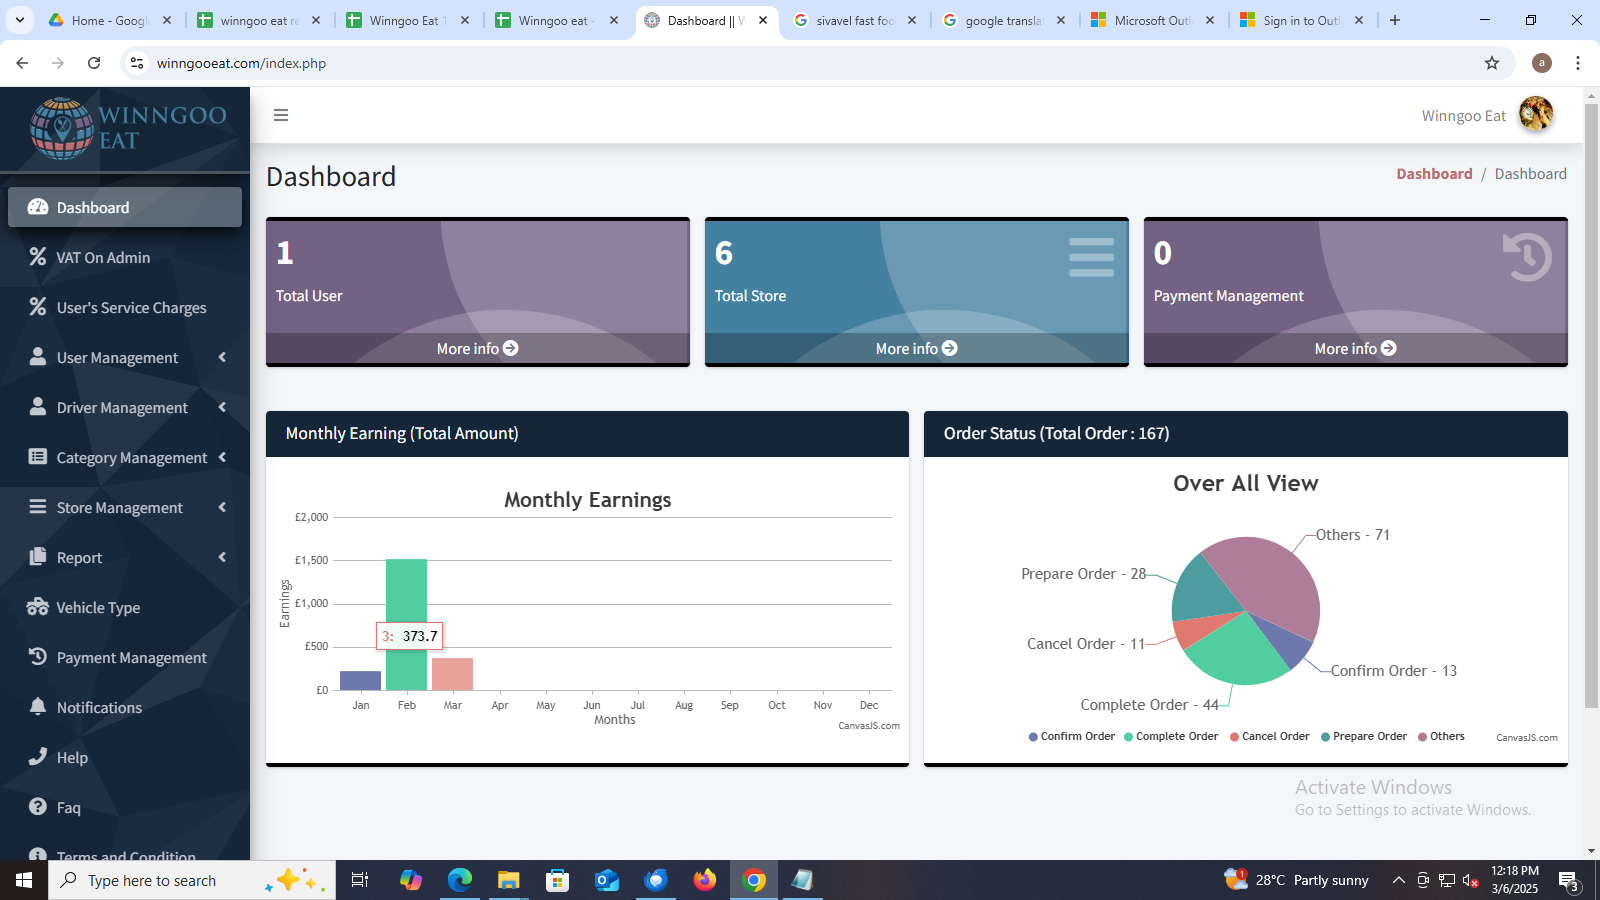Open Firefox from the Windows taskbar

click(705, 880)
